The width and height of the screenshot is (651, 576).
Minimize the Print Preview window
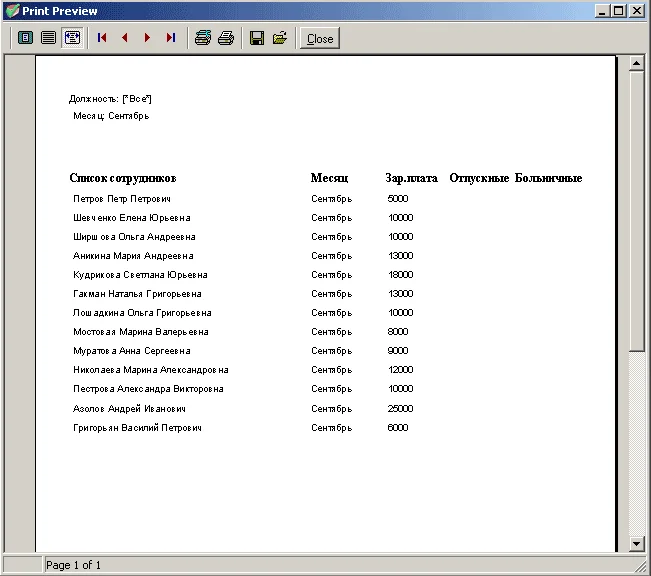coord(603,10)
